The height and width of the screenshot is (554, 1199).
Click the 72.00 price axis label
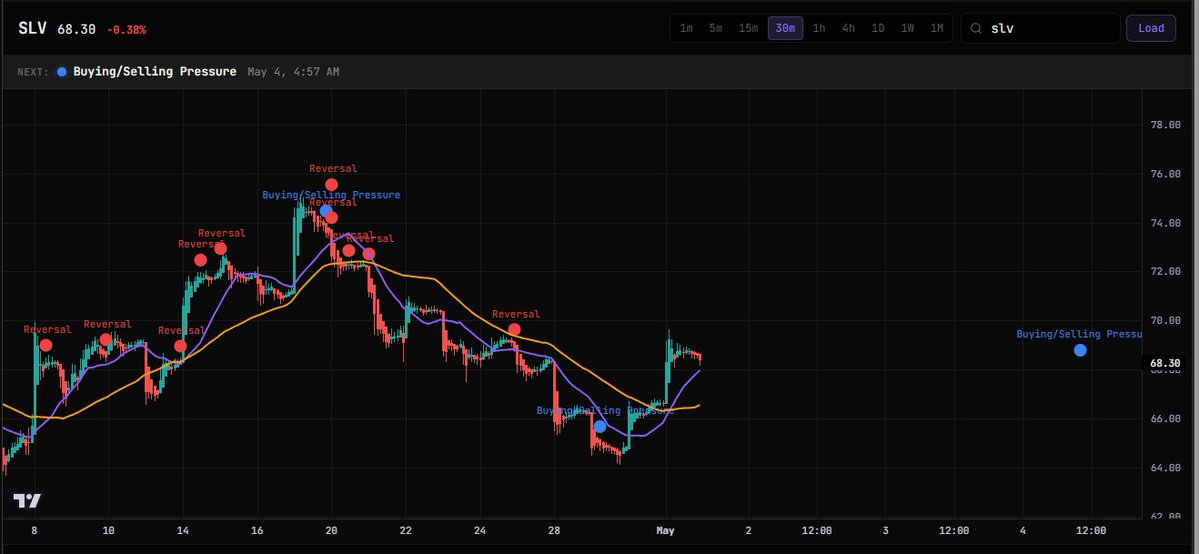pyautogui.click(x=1165, y=272)
